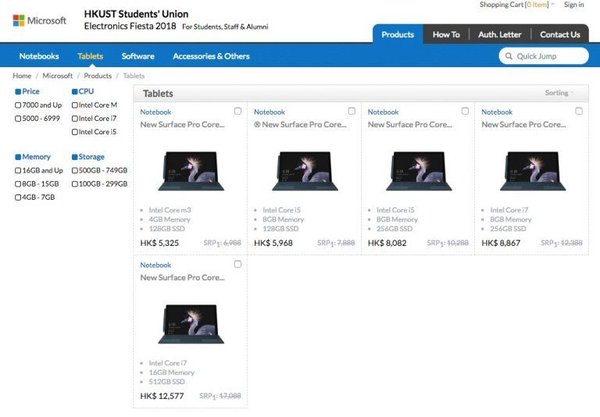Click the Notebook label on the HK$ 8,082 card
The image size is (600, 417).
(x=383, y=112)
